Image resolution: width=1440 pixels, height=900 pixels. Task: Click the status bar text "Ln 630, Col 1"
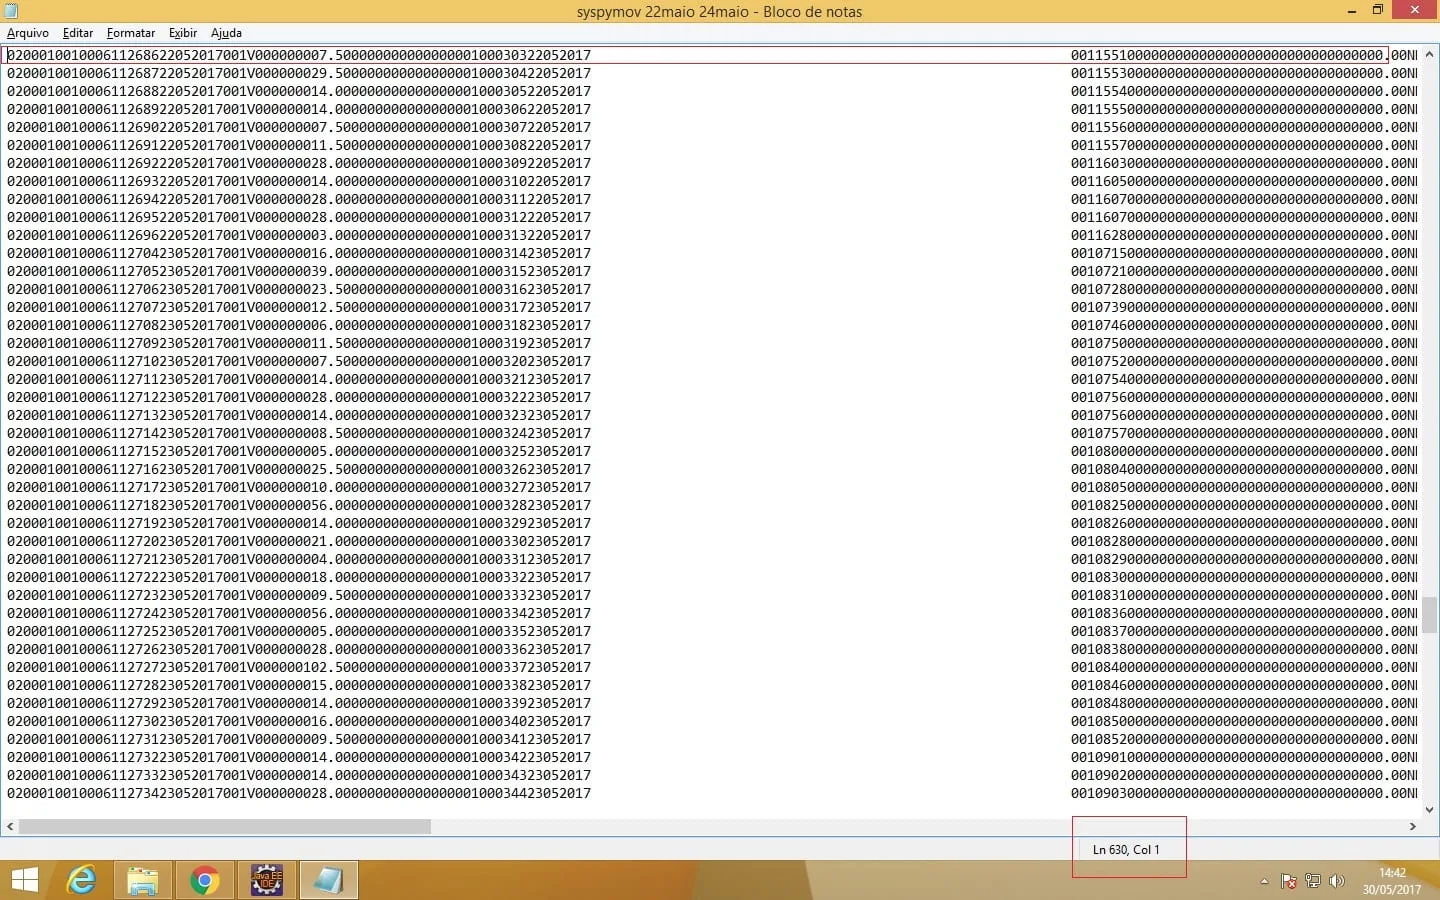pos(1126,850)
